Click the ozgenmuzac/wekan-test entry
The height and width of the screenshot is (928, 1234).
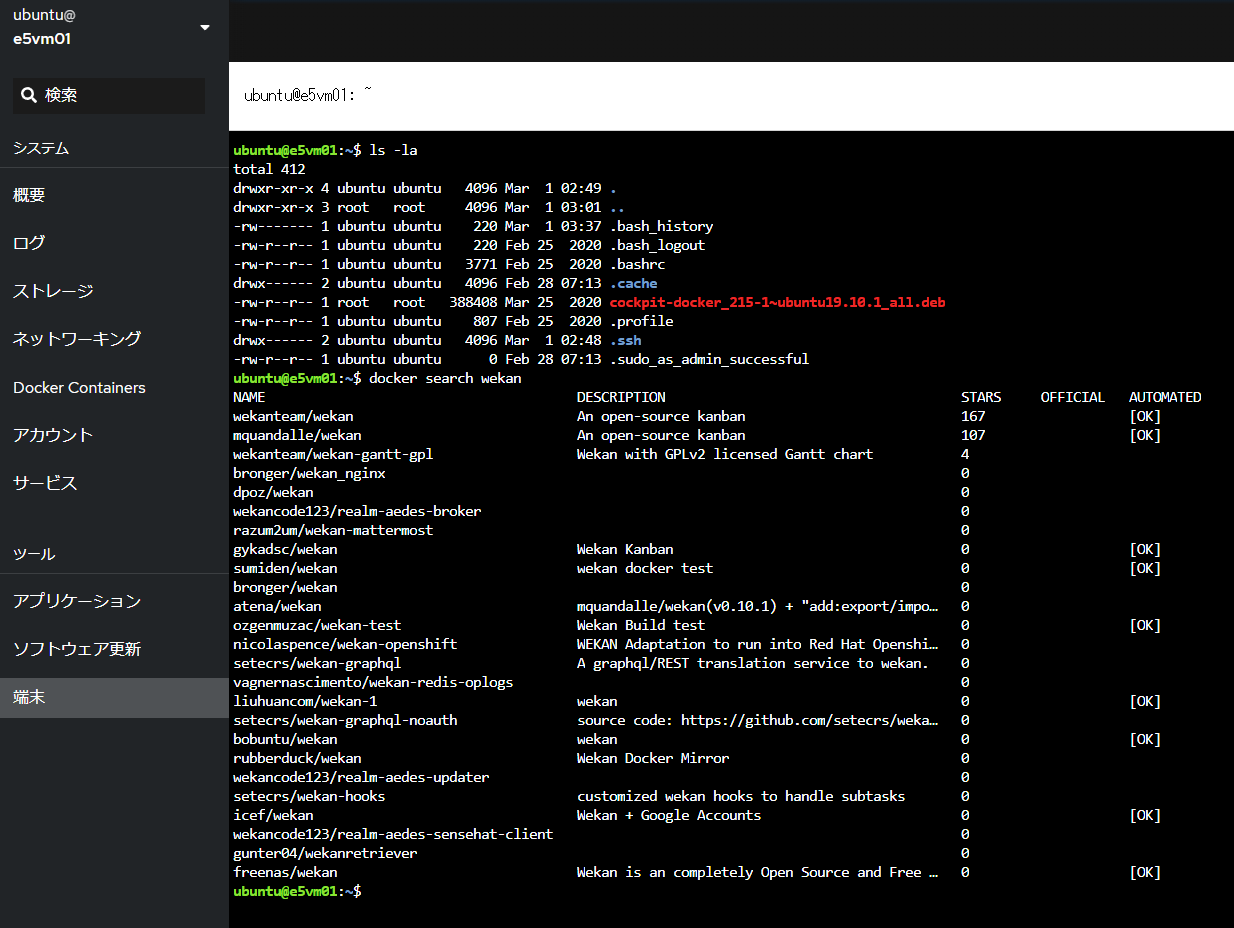click(x=317, y=625)
